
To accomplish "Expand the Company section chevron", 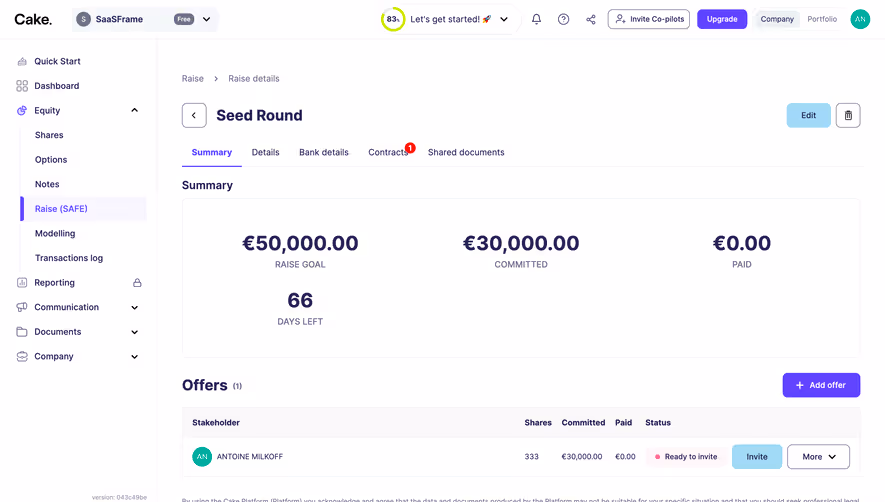I will click(134, 356).
